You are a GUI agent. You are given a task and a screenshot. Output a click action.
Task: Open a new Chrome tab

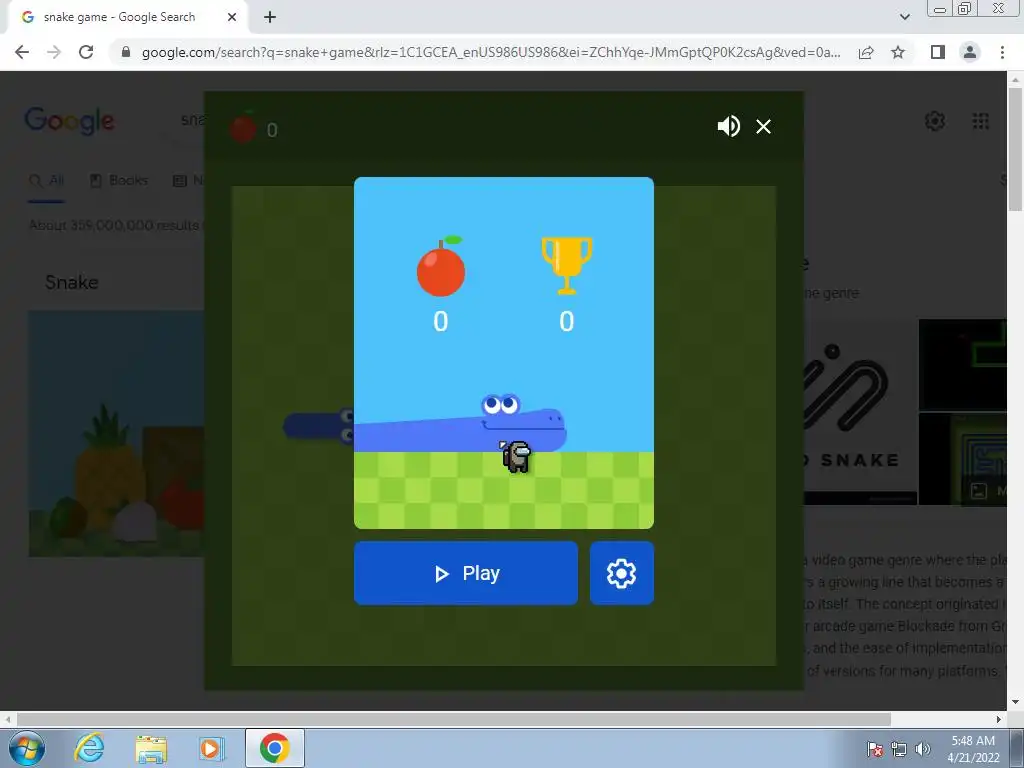[x=270, y=18]
